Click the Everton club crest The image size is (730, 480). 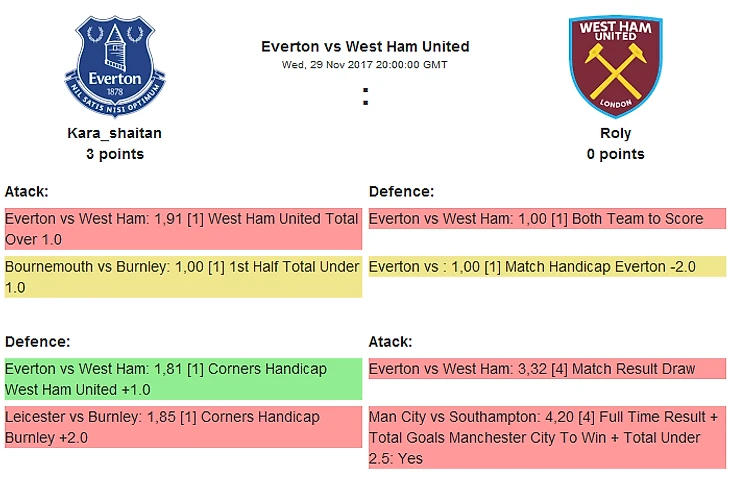(115, 66)
